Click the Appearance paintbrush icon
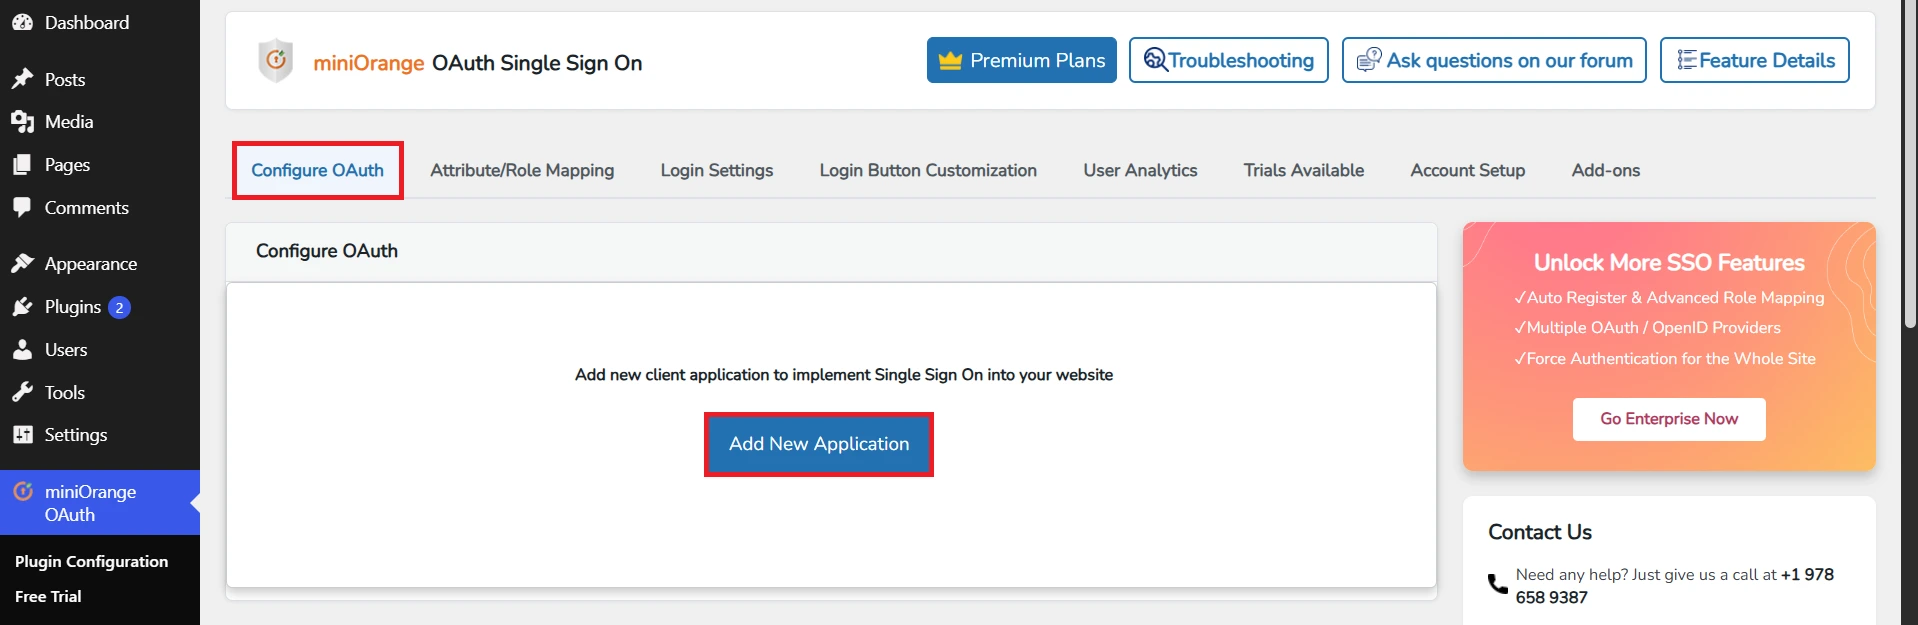 [x=22, y=264]
